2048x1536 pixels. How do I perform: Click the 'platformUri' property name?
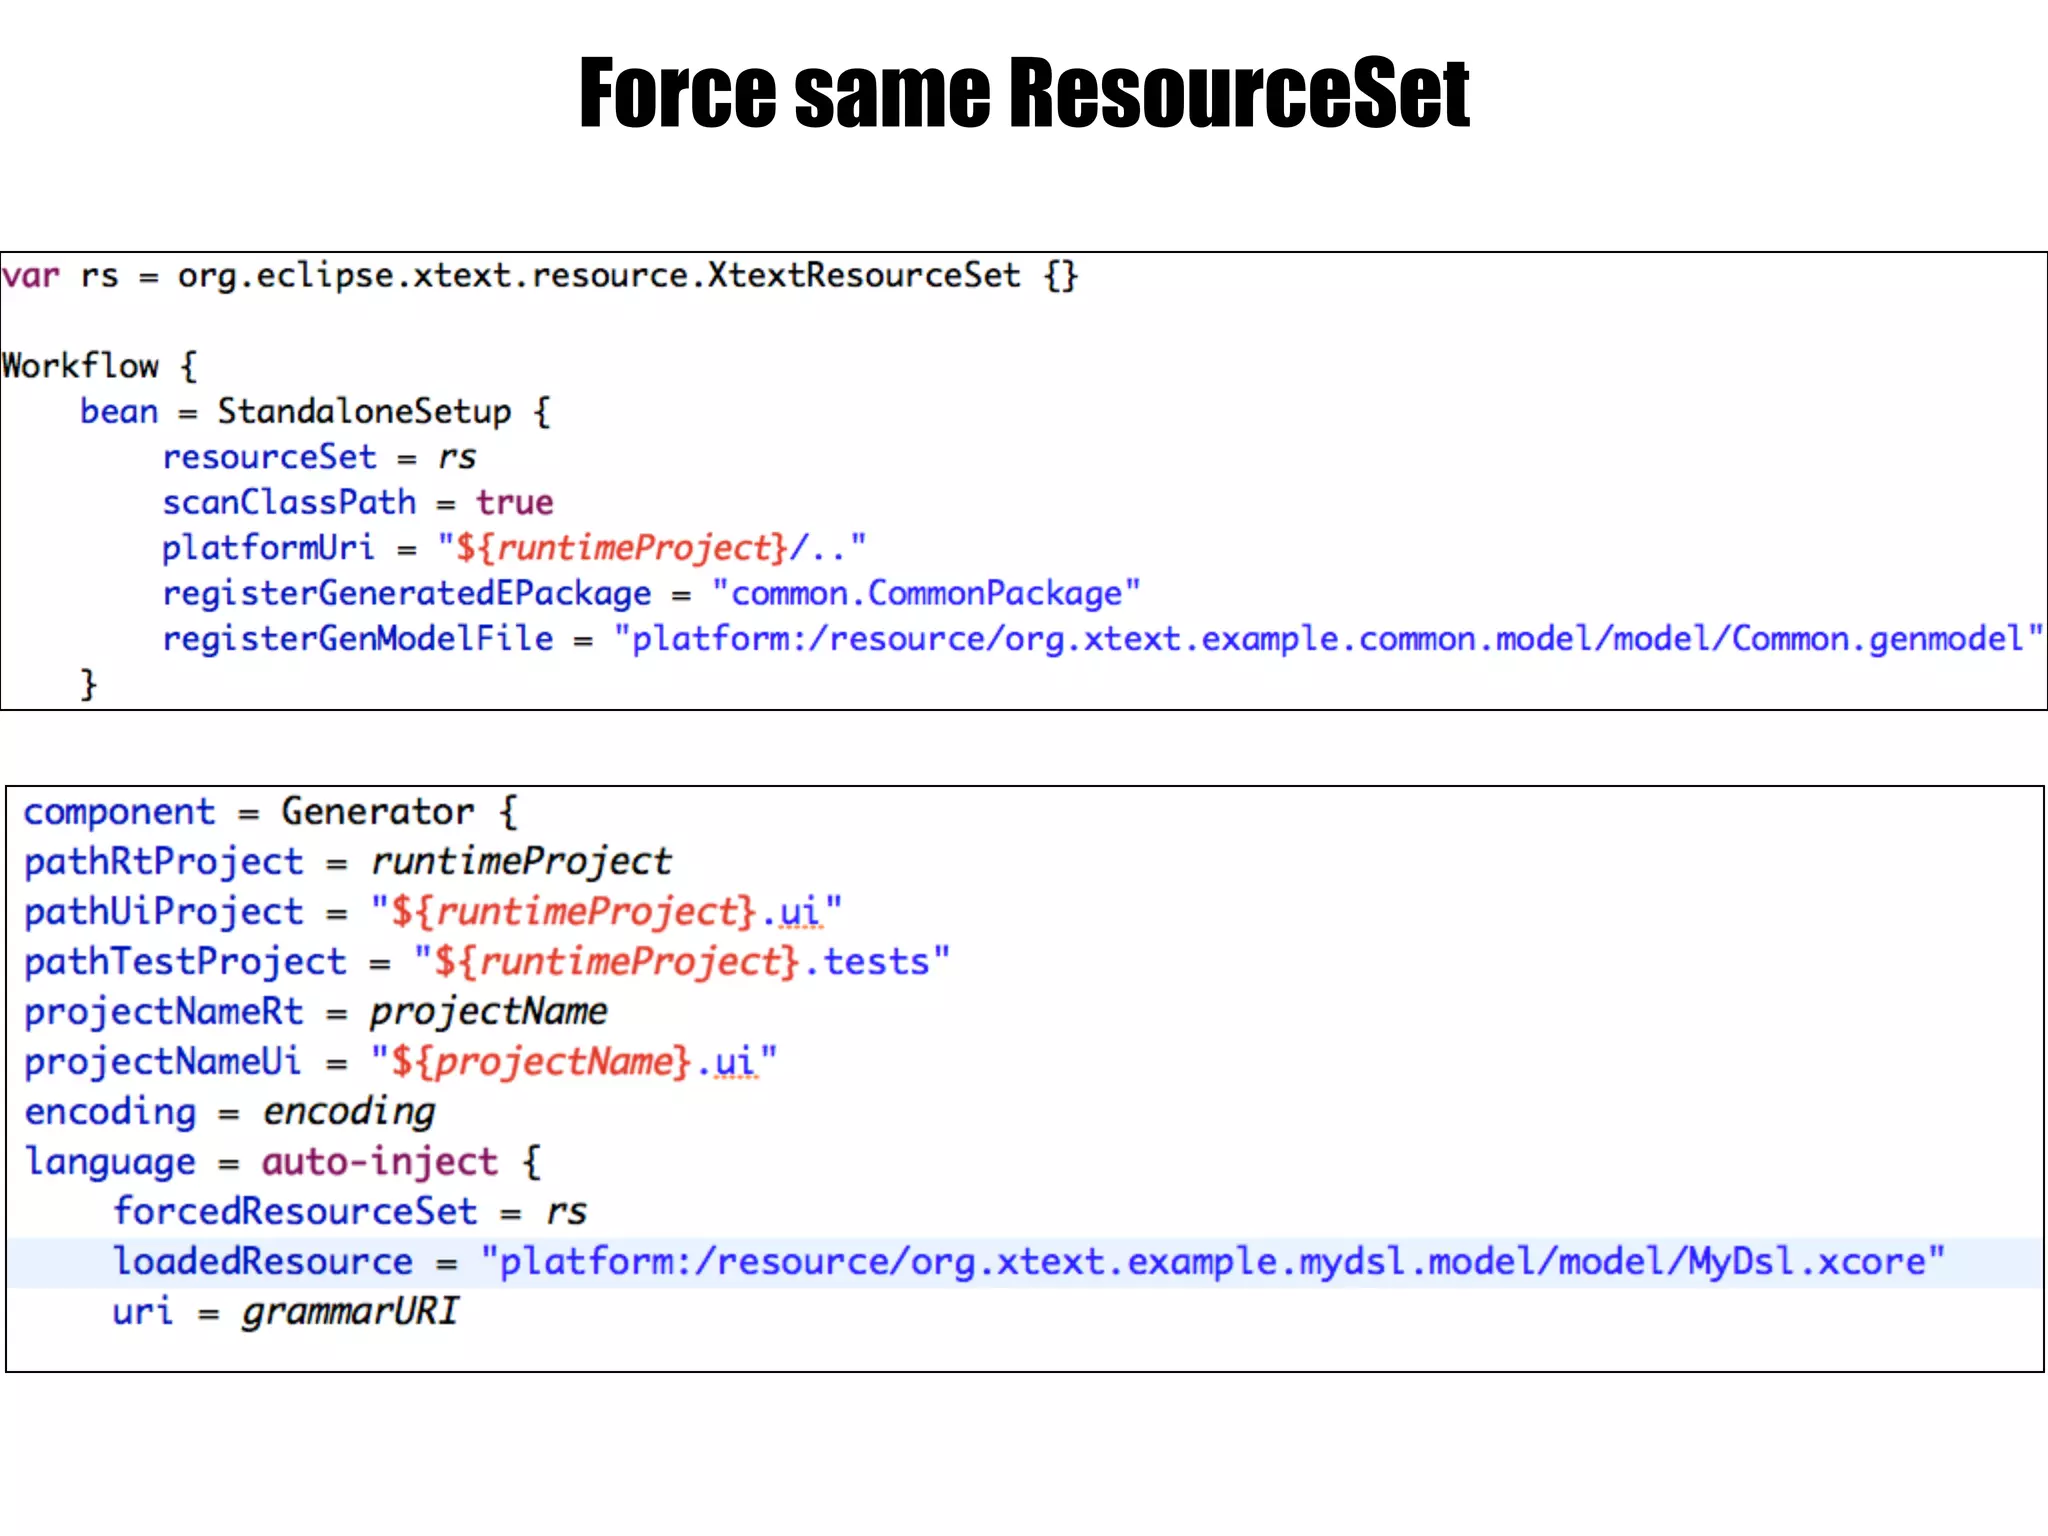(268, 548)
